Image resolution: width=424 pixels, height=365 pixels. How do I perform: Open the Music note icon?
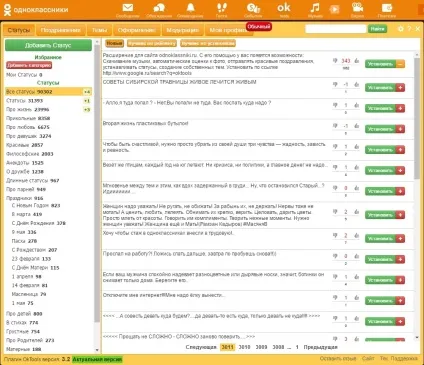[315, 8]
